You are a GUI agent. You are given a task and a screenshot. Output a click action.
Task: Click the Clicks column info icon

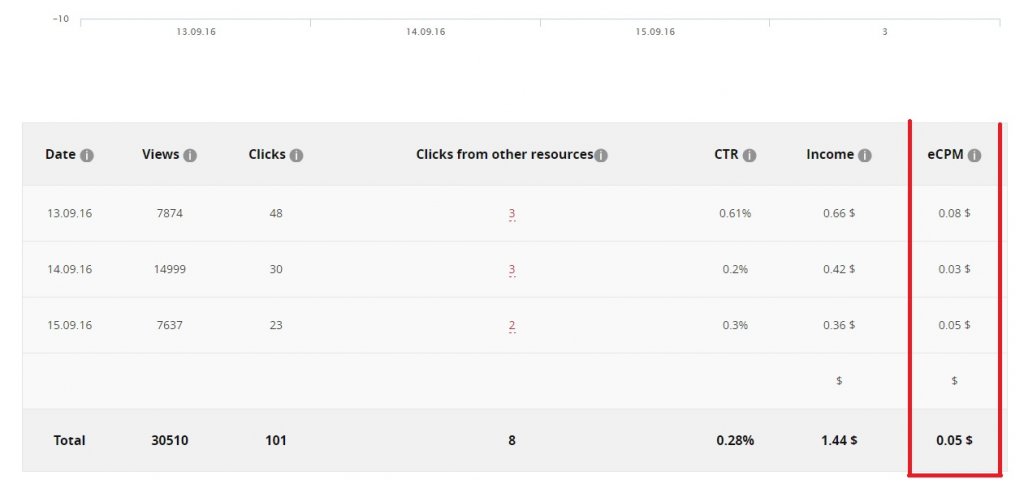(x=296, y=156)
